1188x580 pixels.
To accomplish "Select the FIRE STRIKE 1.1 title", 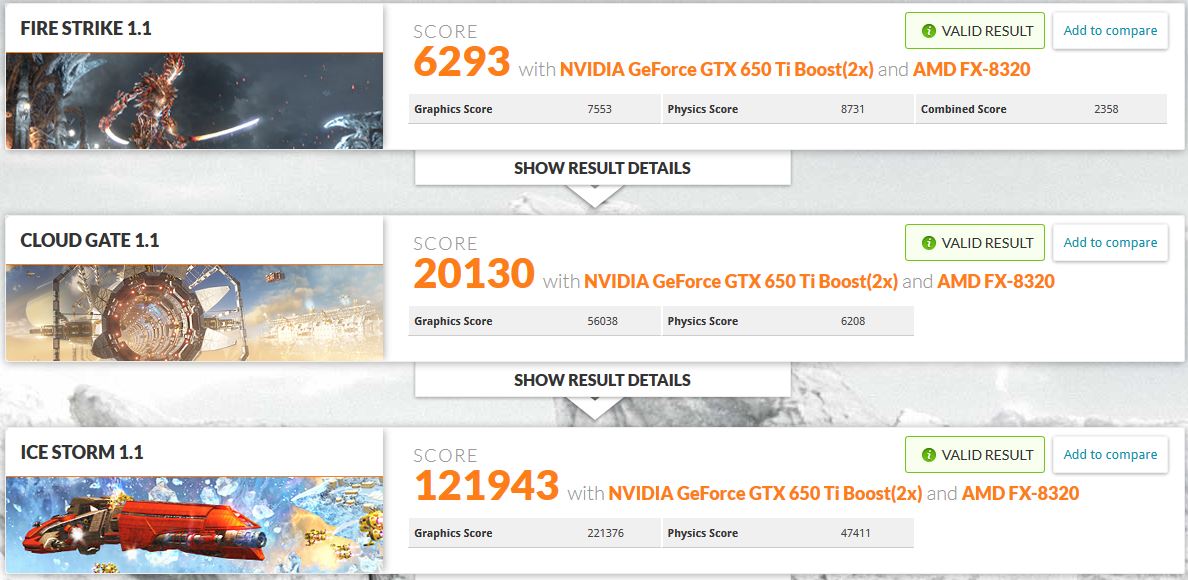I will [x=86, y=29].
